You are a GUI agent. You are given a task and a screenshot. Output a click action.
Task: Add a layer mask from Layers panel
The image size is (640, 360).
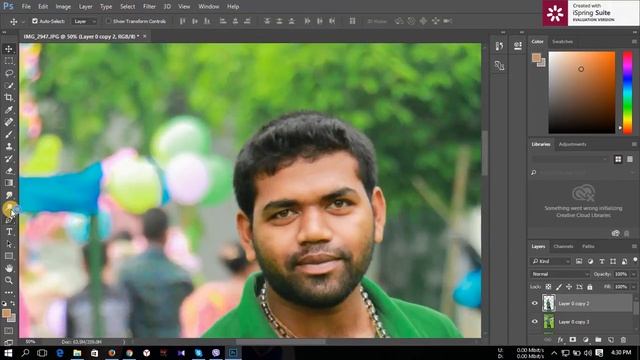[573, 340]
